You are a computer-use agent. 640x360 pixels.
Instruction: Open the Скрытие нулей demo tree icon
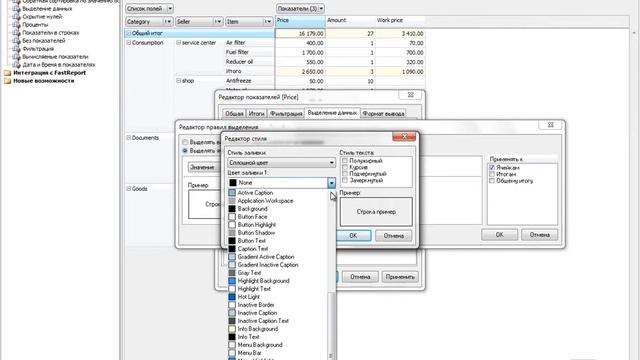click(x=16, y=17)
